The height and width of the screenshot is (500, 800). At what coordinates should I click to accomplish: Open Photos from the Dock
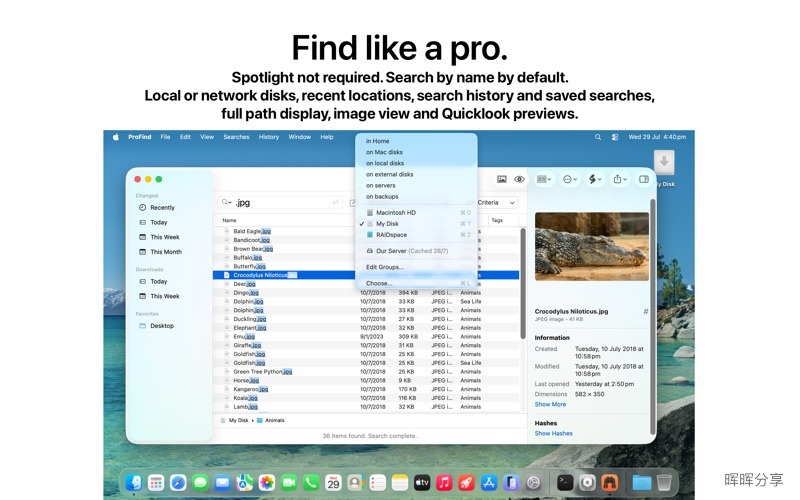coord(266,482)
